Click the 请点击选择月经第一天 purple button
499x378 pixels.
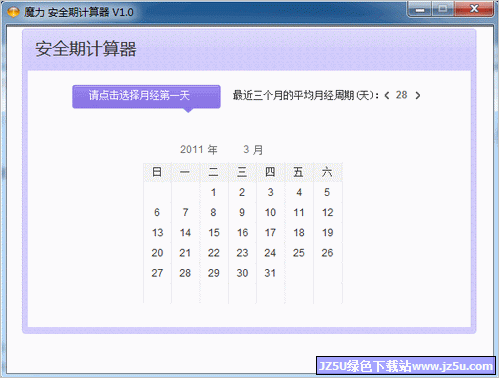(x=146, y=97)
